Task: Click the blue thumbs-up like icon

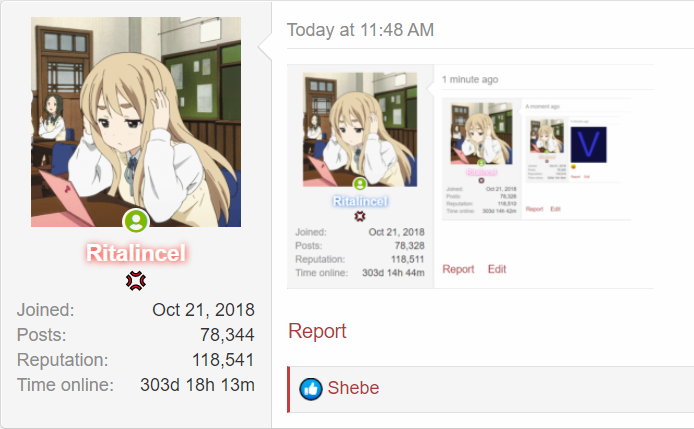Action: click(x=311, y=389)
